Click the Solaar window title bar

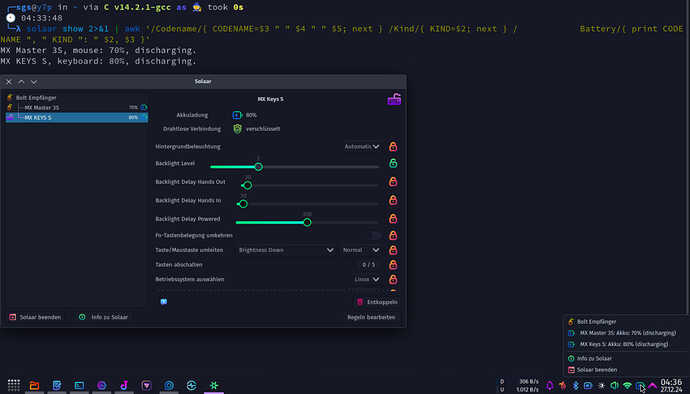(203, 81)
